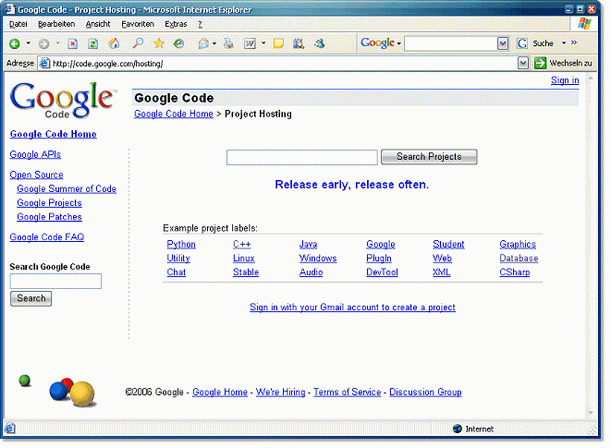Click the scrollbar up arrow
The height and width of the screenshot is (448, 610).
(x=591, y=78)
